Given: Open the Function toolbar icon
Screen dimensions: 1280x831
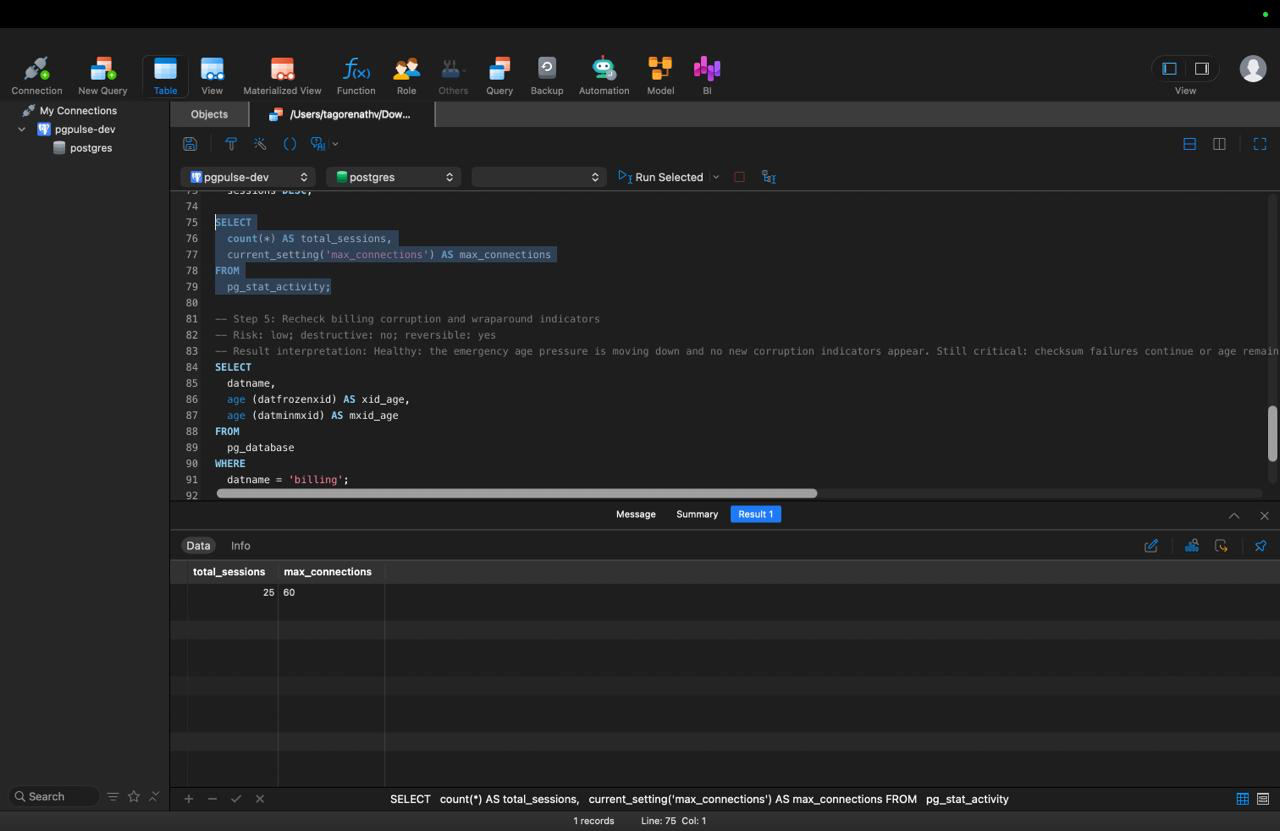Looking at the screenshot, I should (356, 76).
